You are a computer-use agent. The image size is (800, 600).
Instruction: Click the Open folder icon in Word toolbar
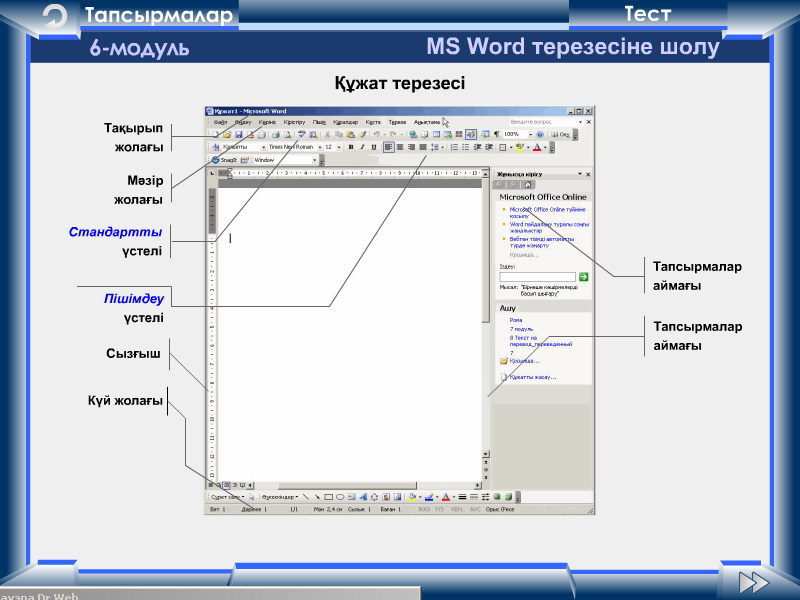coord(227,135)
